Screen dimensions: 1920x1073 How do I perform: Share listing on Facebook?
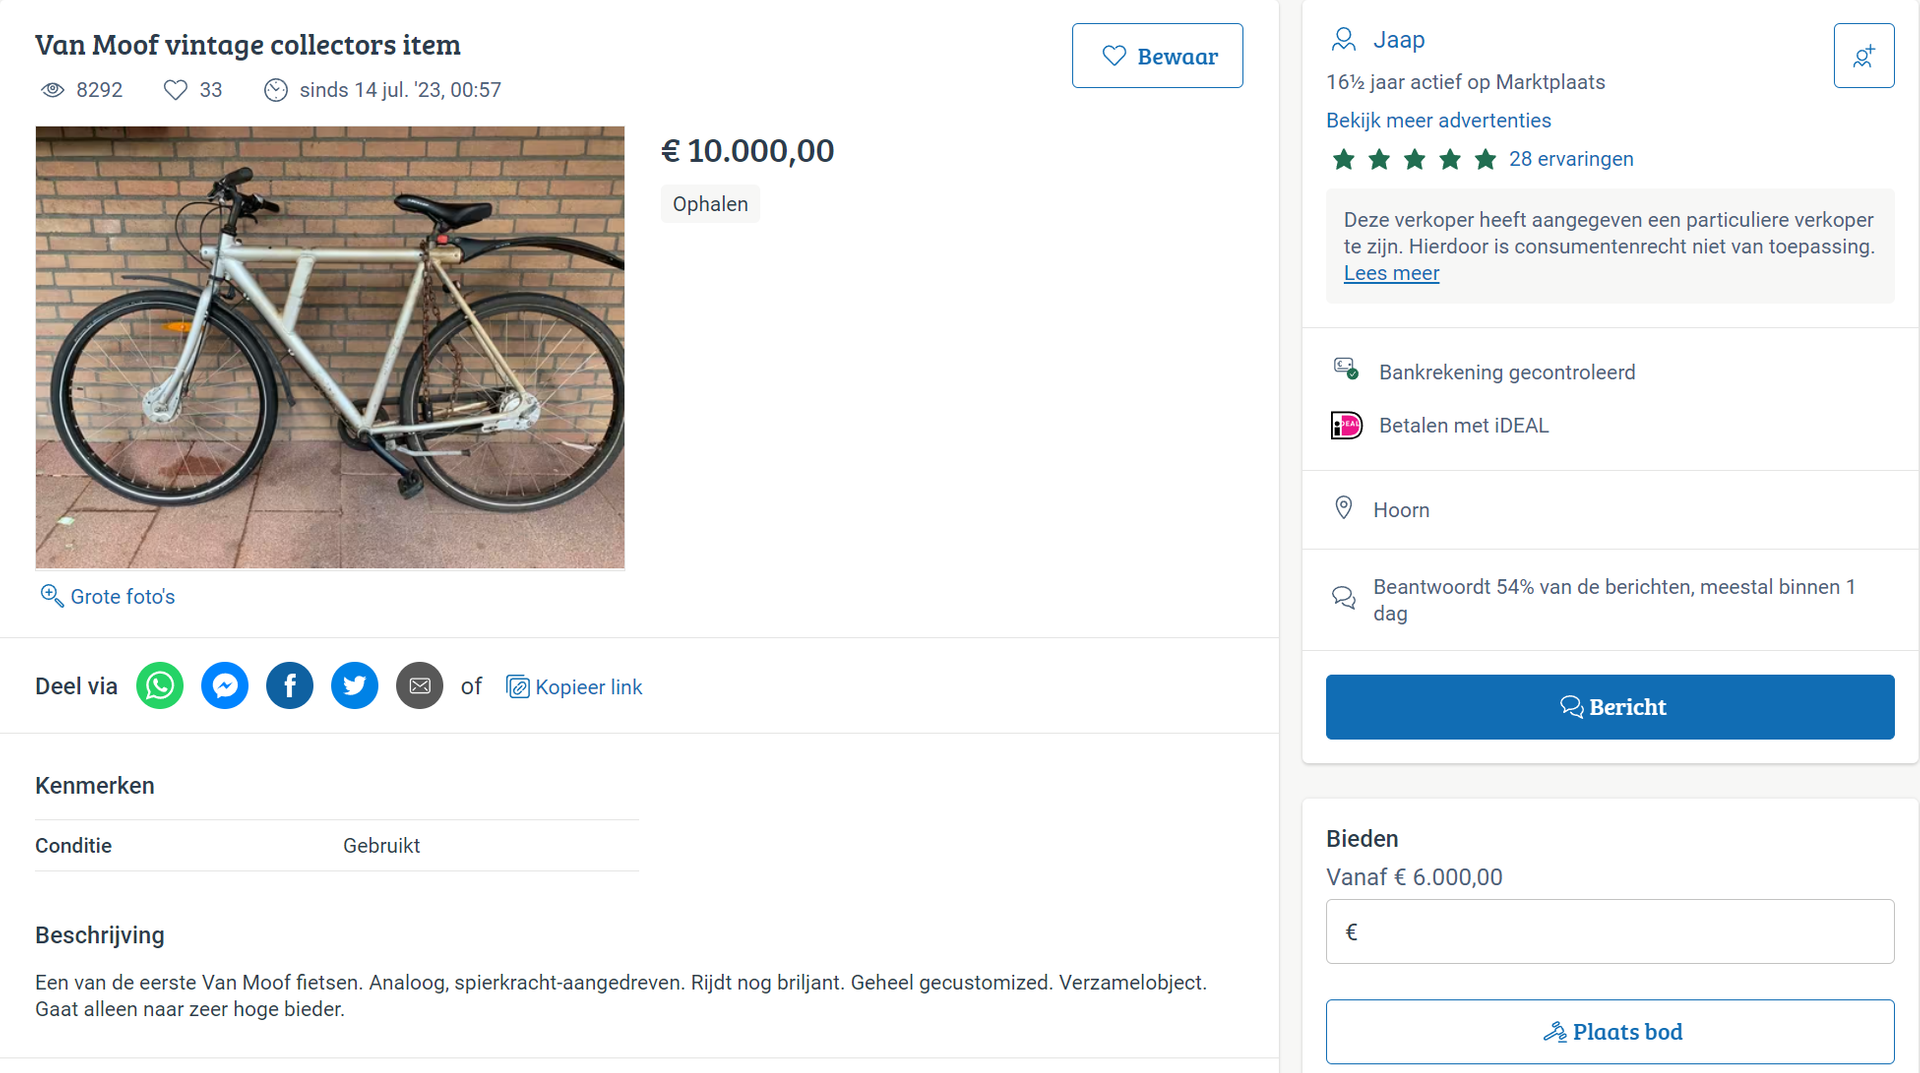pos(290,686)
